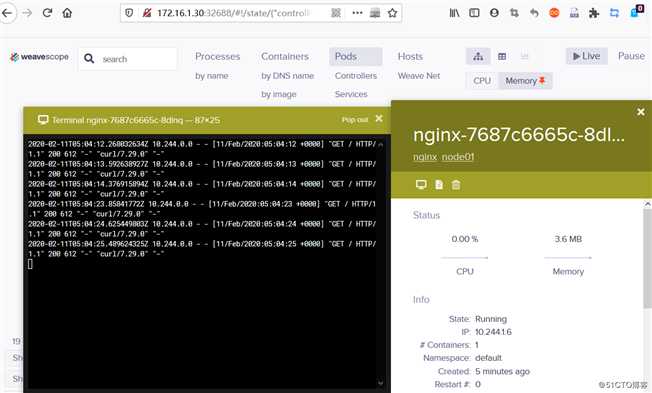Screen dimensions: 652x393
Task: Show containers by image
Action: coord(279,94)
